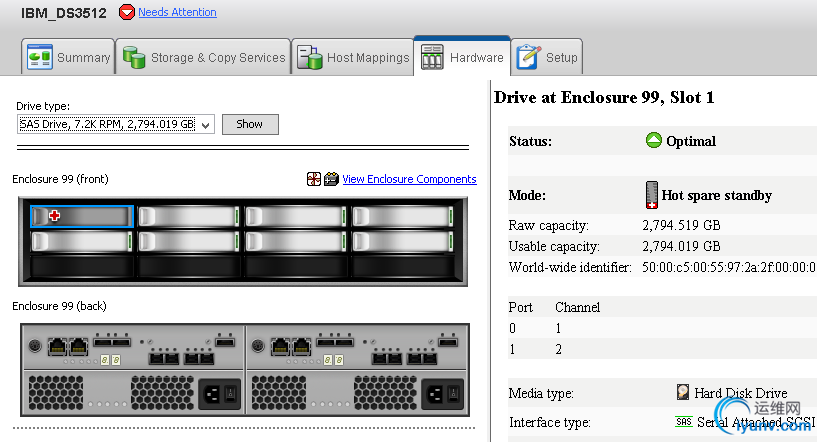Click the fan icon beside View Enclosure Components
Viewport: 817px width, 442px height.
point(314,179)
